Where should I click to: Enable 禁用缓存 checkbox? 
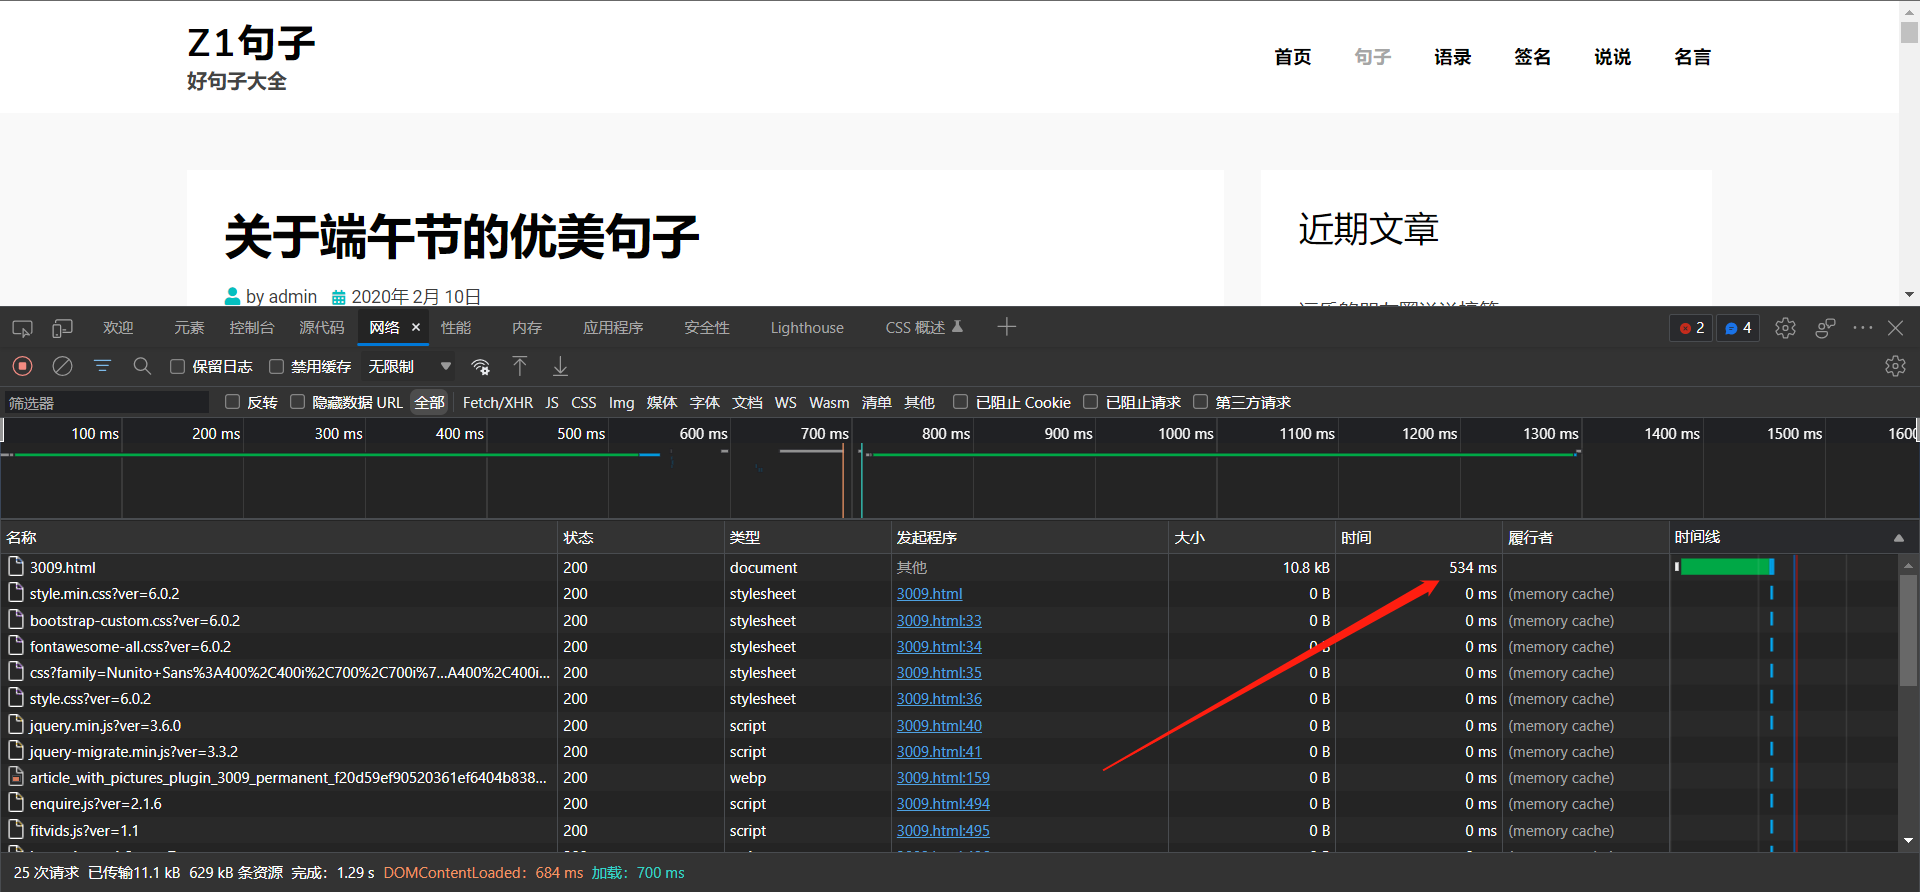pos(277,367)
